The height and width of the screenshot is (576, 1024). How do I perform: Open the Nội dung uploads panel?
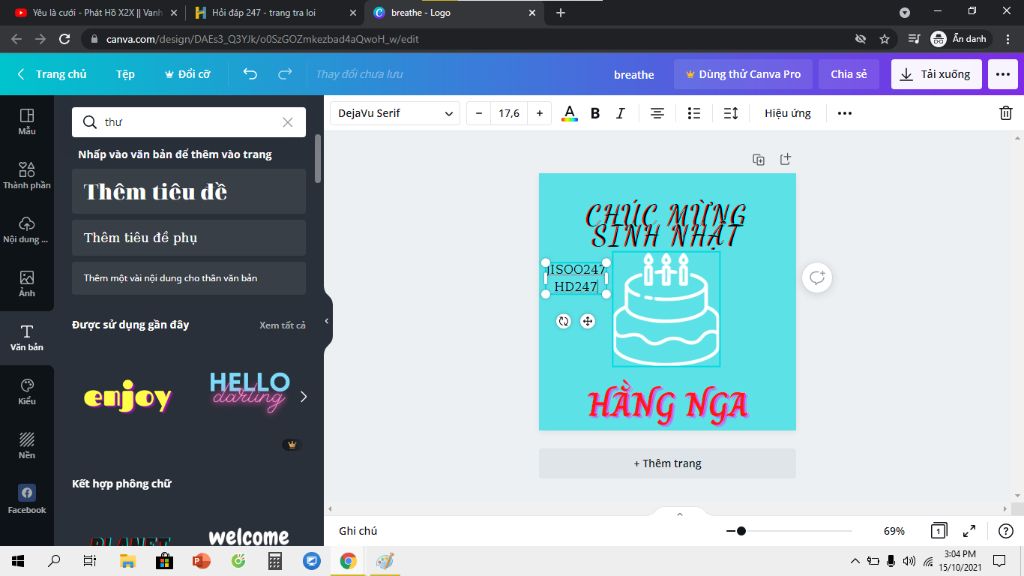point(27,229)
